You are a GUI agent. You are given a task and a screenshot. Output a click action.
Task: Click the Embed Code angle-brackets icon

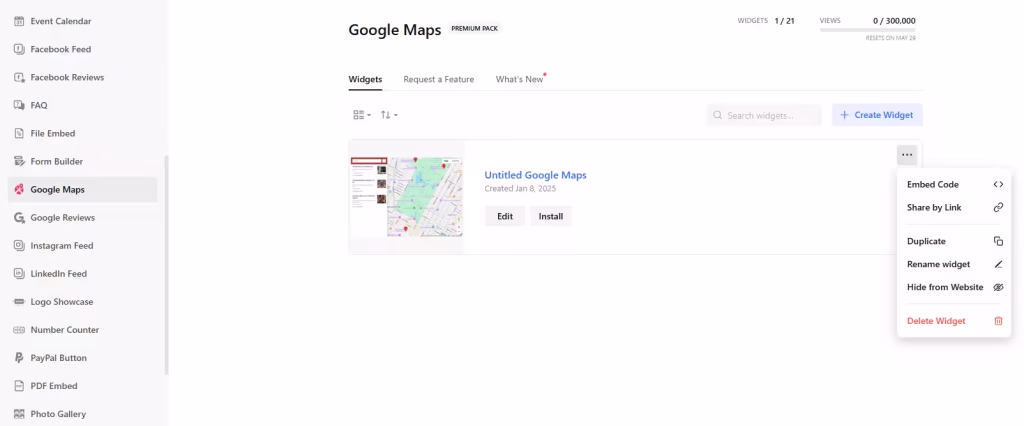(998, 184)
